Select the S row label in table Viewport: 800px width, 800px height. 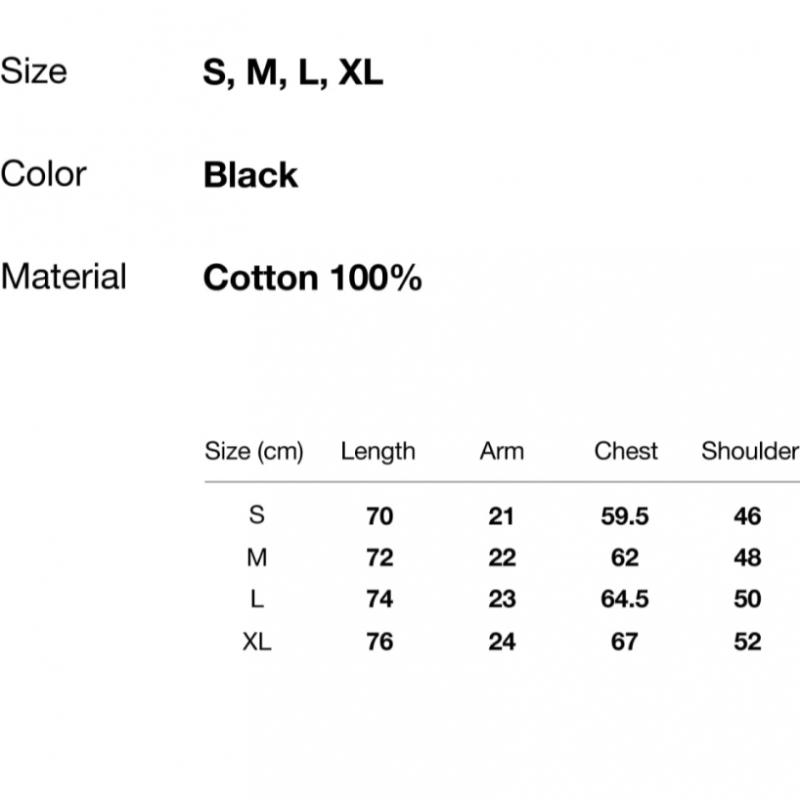pyautogui.click(x=257, y=516)
